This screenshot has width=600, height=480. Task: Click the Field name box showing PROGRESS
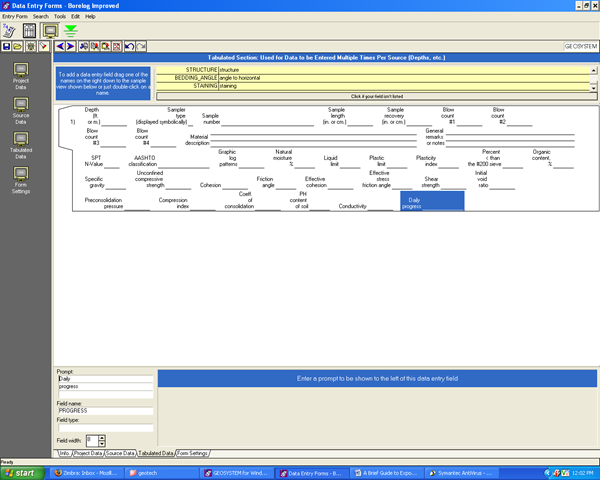[x=106, y=411]
